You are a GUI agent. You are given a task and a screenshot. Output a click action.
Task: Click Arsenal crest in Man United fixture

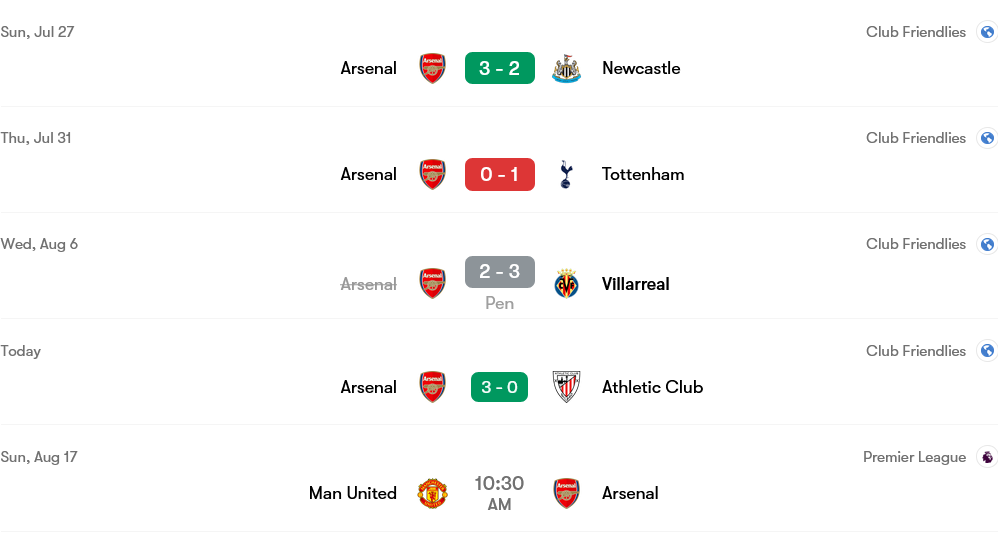pyautogui.click(x=566, y=493)
